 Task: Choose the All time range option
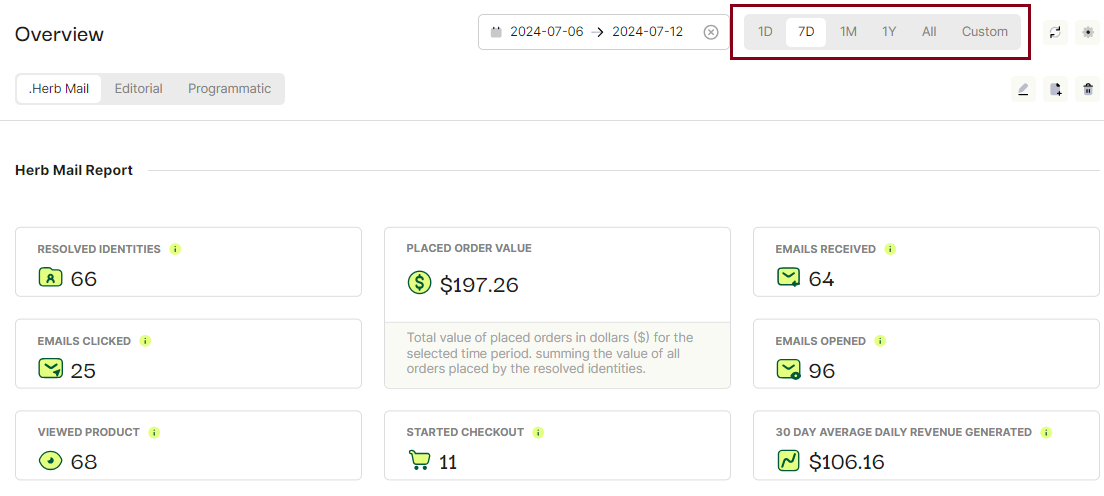tap(929, 32)
